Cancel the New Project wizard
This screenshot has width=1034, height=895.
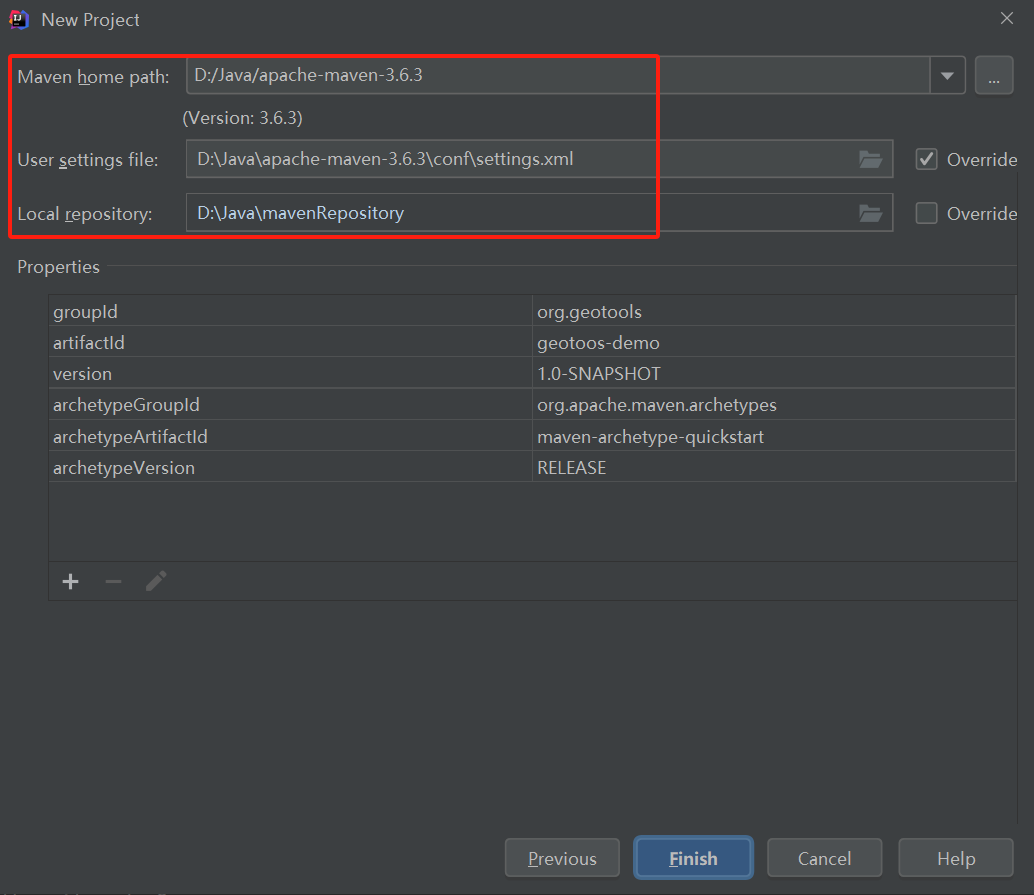pos(824,858)
